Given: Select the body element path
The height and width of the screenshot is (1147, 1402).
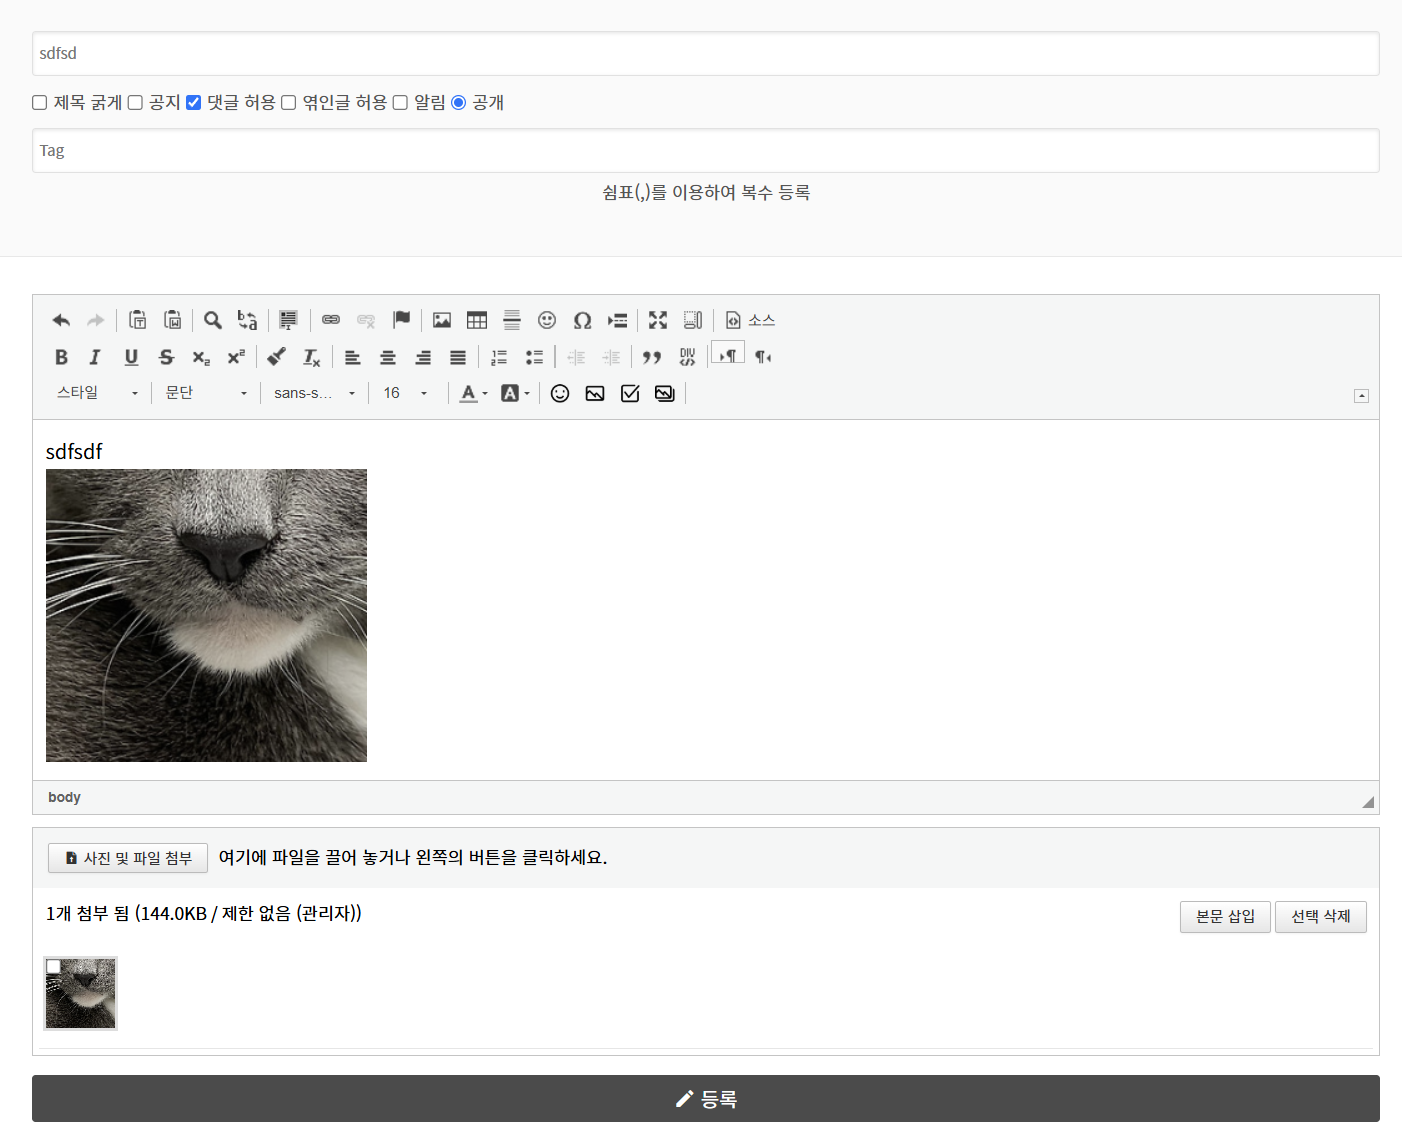Looking at the screenshot, I should (64, 797).
